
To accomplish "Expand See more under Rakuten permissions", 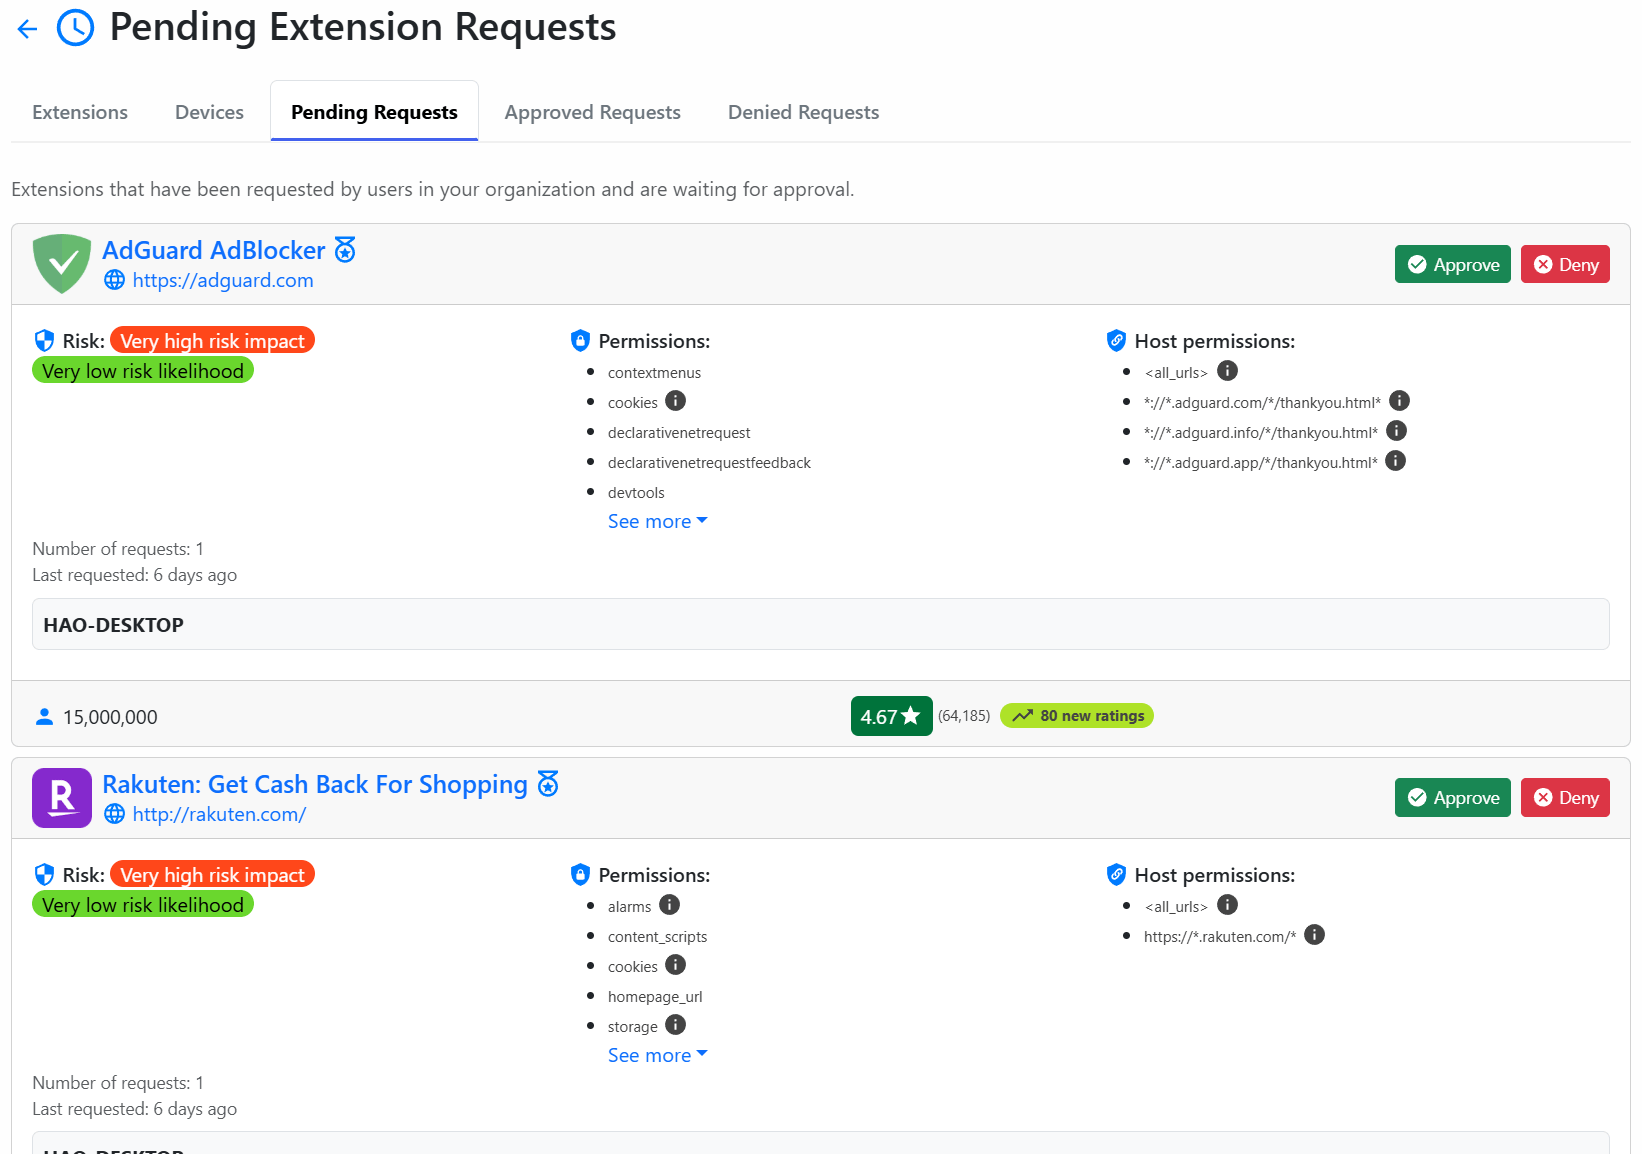I will coord(658,1055).
